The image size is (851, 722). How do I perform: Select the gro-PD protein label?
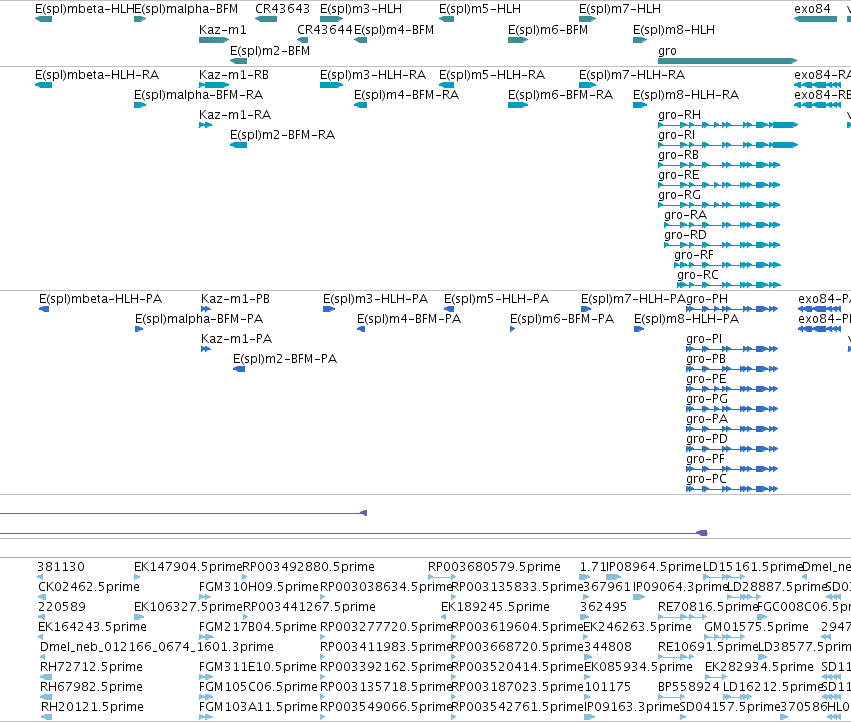[707, 439]
